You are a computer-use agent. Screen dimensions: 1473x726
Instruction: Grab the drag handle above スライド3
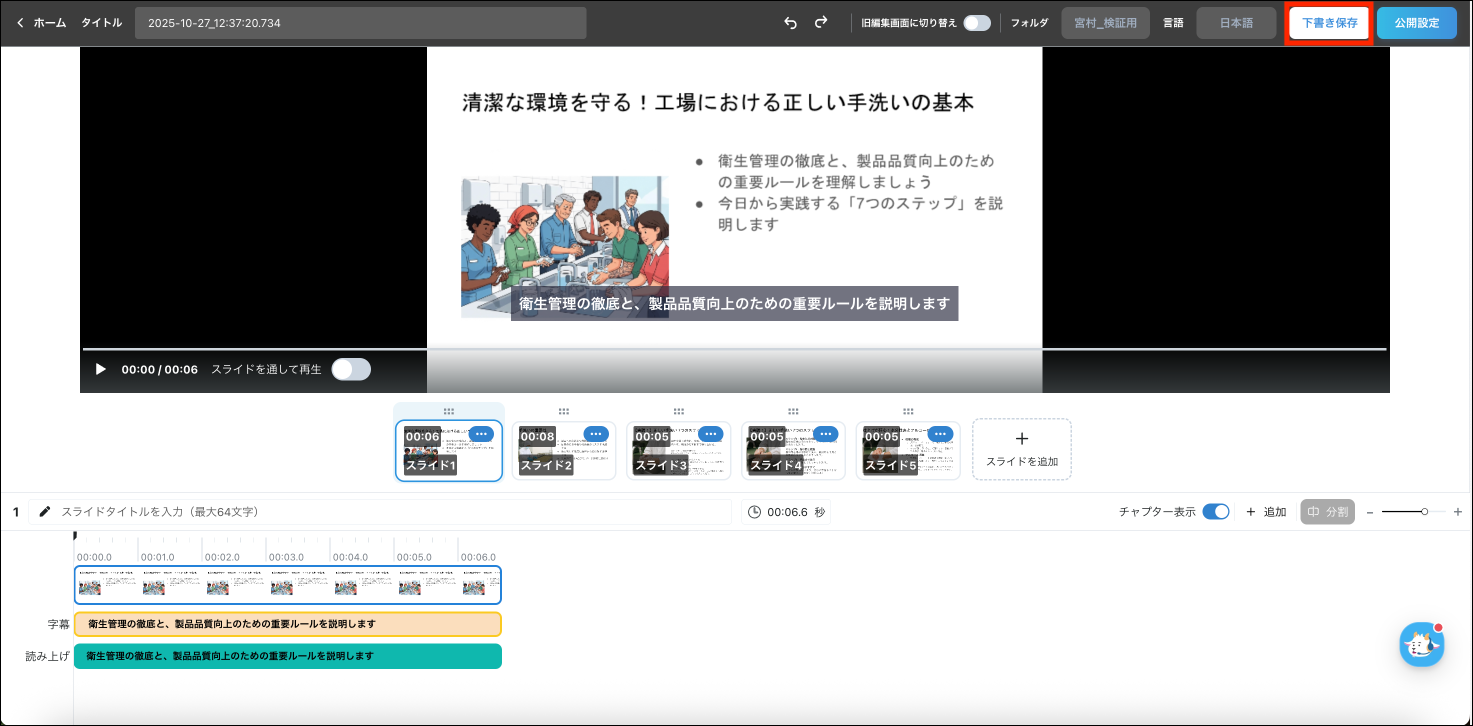(x=679, y=411)
